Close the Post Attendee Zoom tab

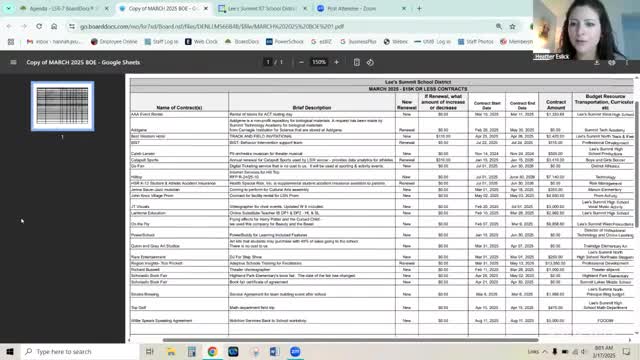(404, 8)
